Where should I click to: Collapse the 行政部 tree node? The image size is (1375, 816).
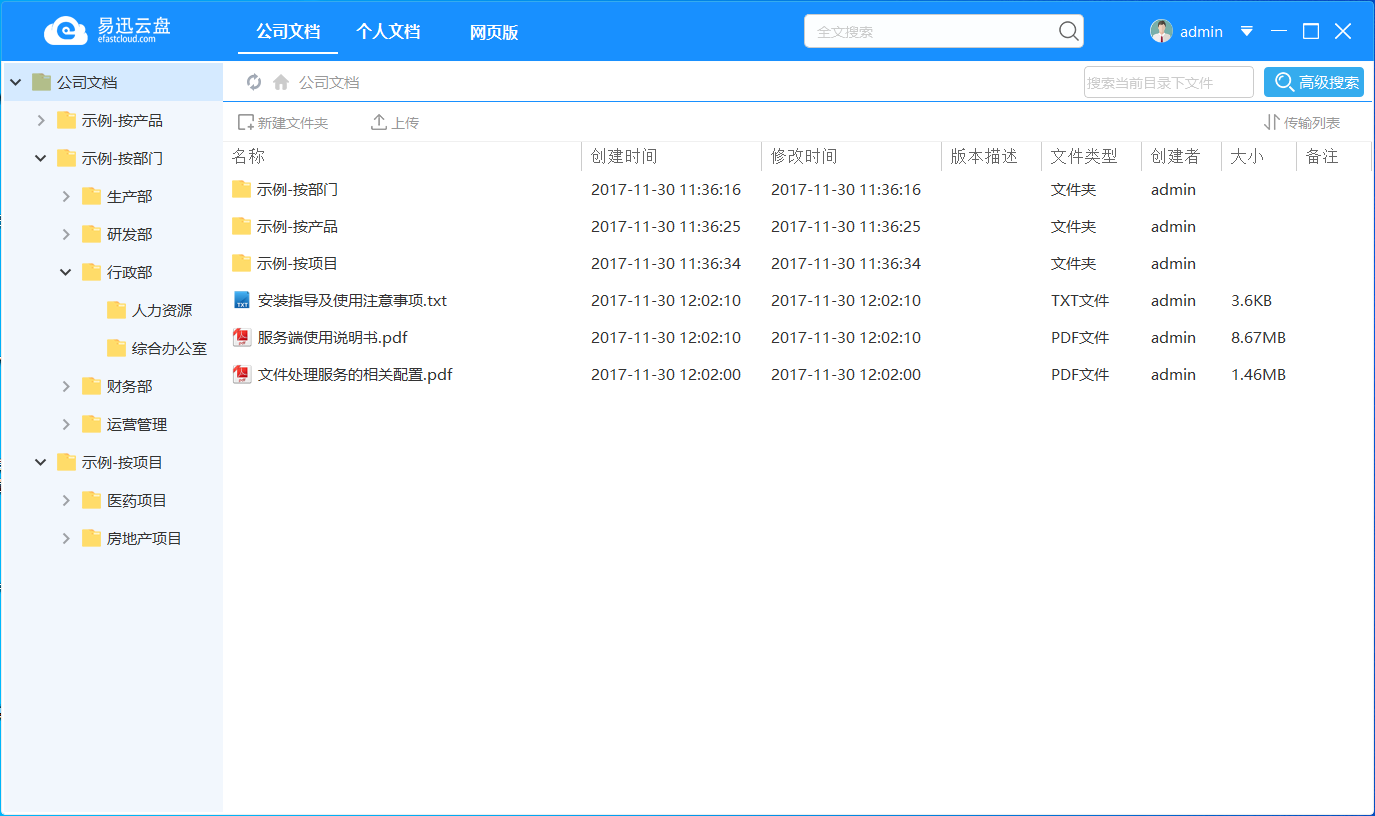point(65,271)
